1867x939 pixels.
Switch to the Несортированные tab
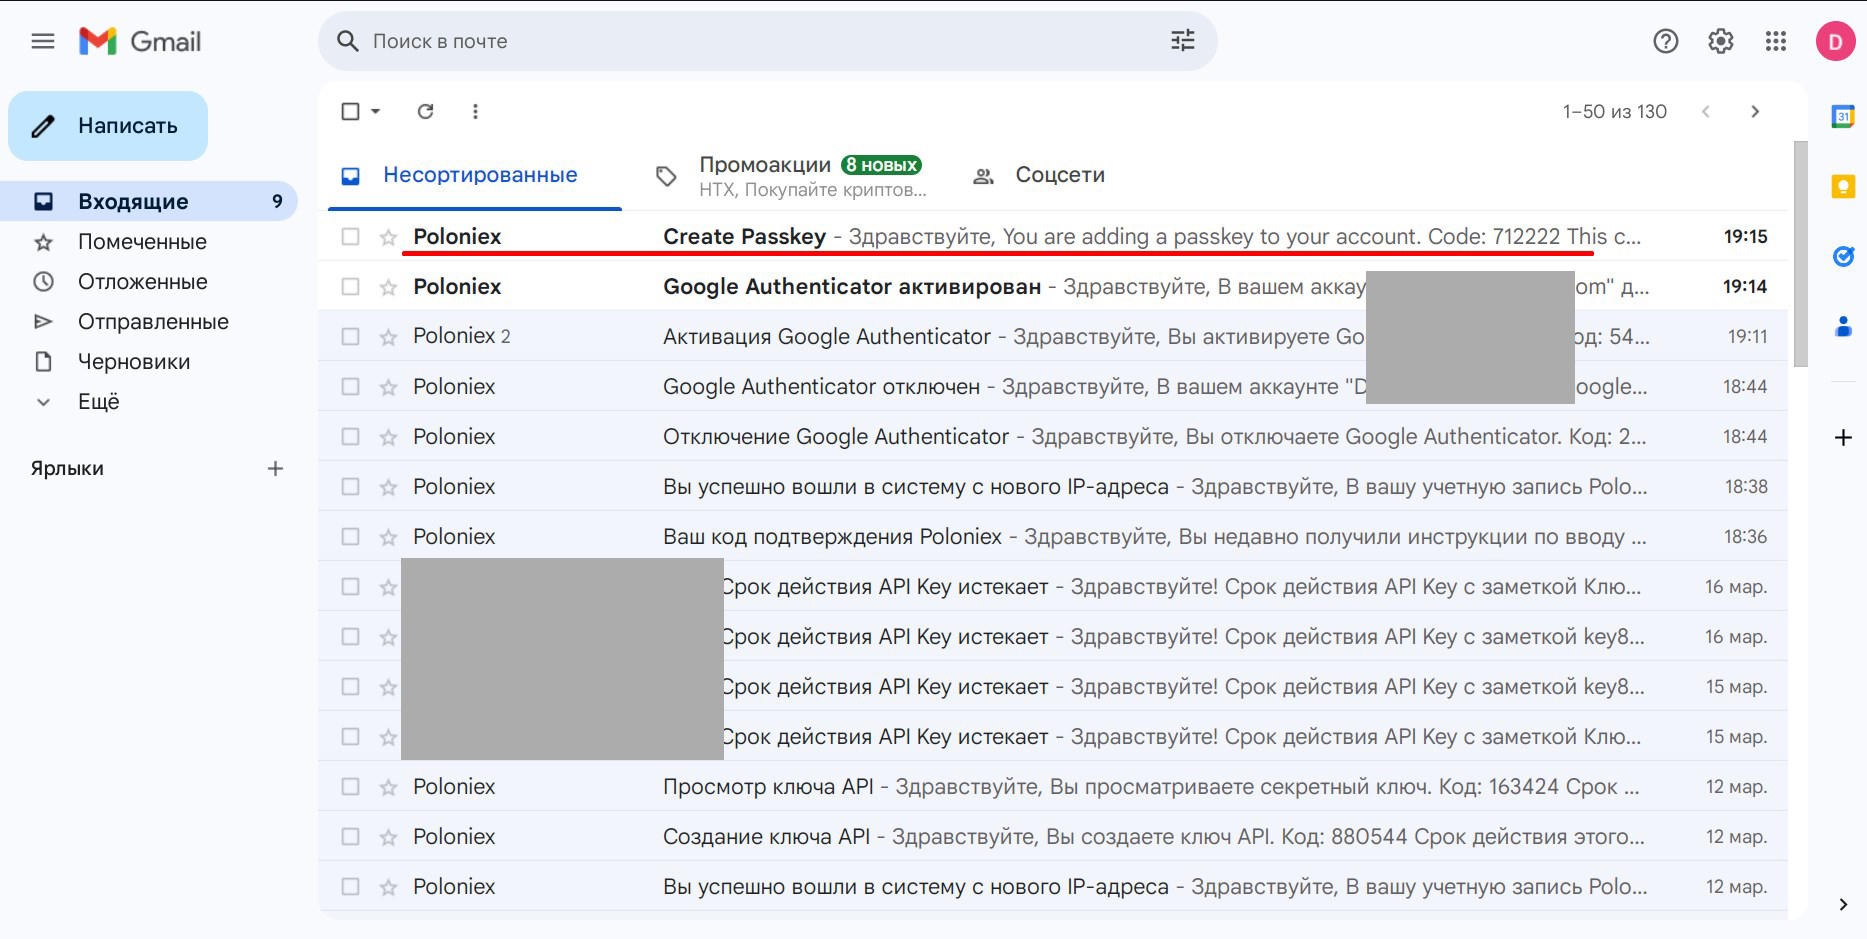tap(475, 175)
